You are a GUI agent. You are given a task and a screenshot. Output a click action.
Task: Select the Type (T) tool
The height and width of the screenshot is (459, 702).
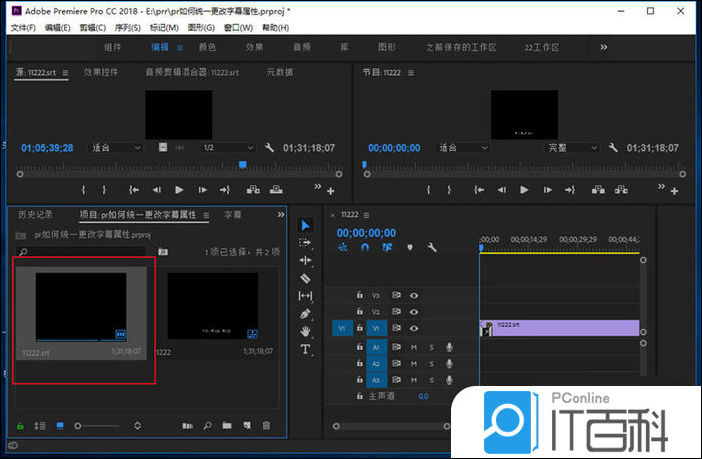pyautogui.click(x=306, y=349)
